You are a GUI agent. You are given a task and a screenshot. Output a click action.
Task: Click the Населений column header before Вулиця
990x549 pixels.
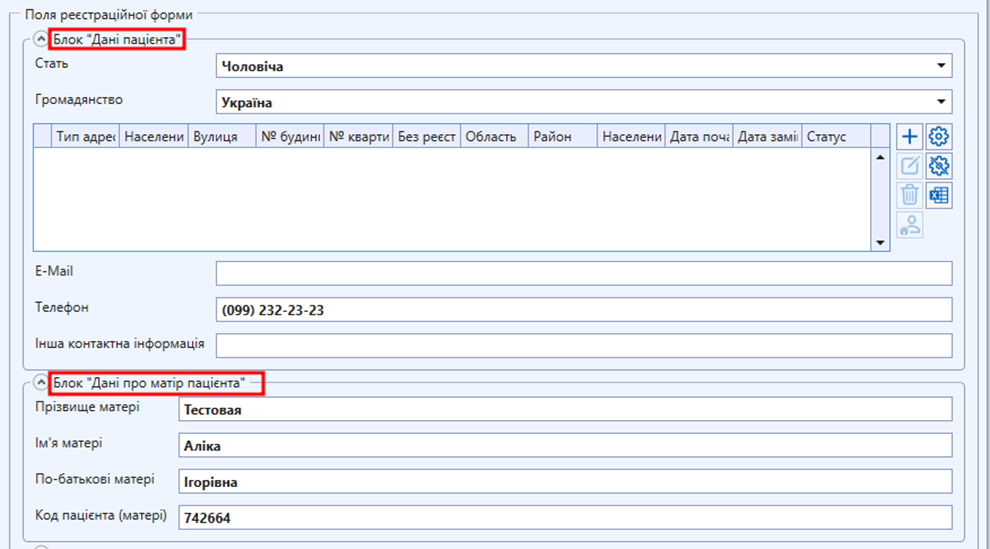tap(153, 136)
